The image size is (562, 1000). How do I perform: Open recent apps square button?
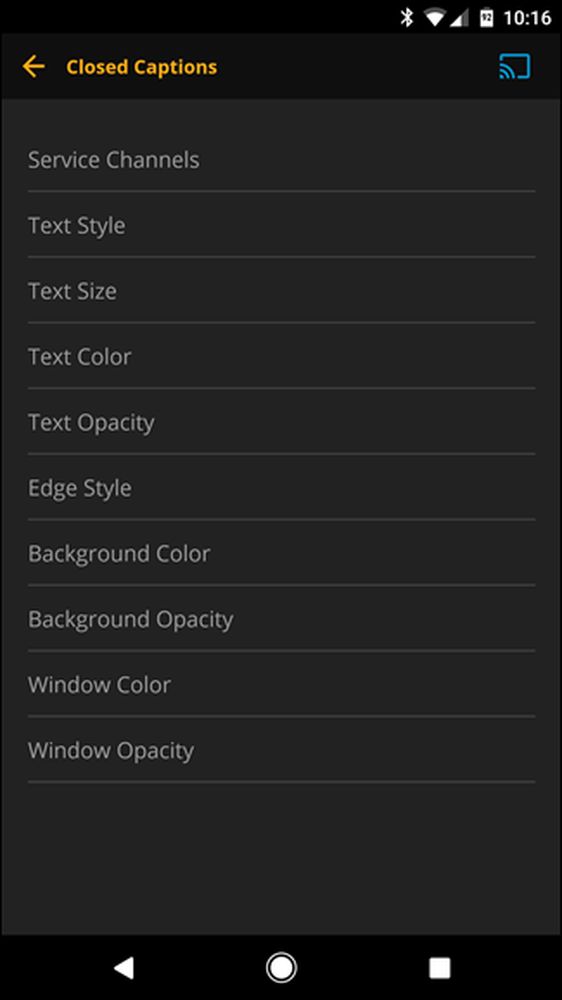coord(439,967)
